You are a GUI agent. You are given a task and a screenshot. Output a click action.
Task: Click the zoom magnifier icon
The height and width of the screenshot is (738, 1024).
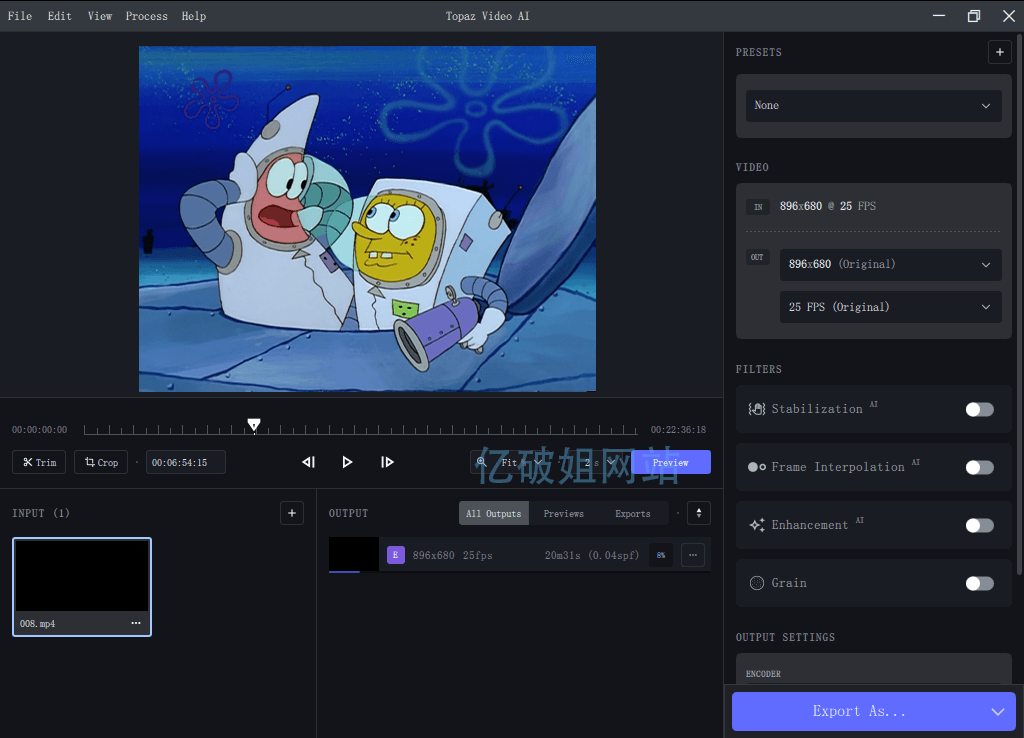[481, 462]
